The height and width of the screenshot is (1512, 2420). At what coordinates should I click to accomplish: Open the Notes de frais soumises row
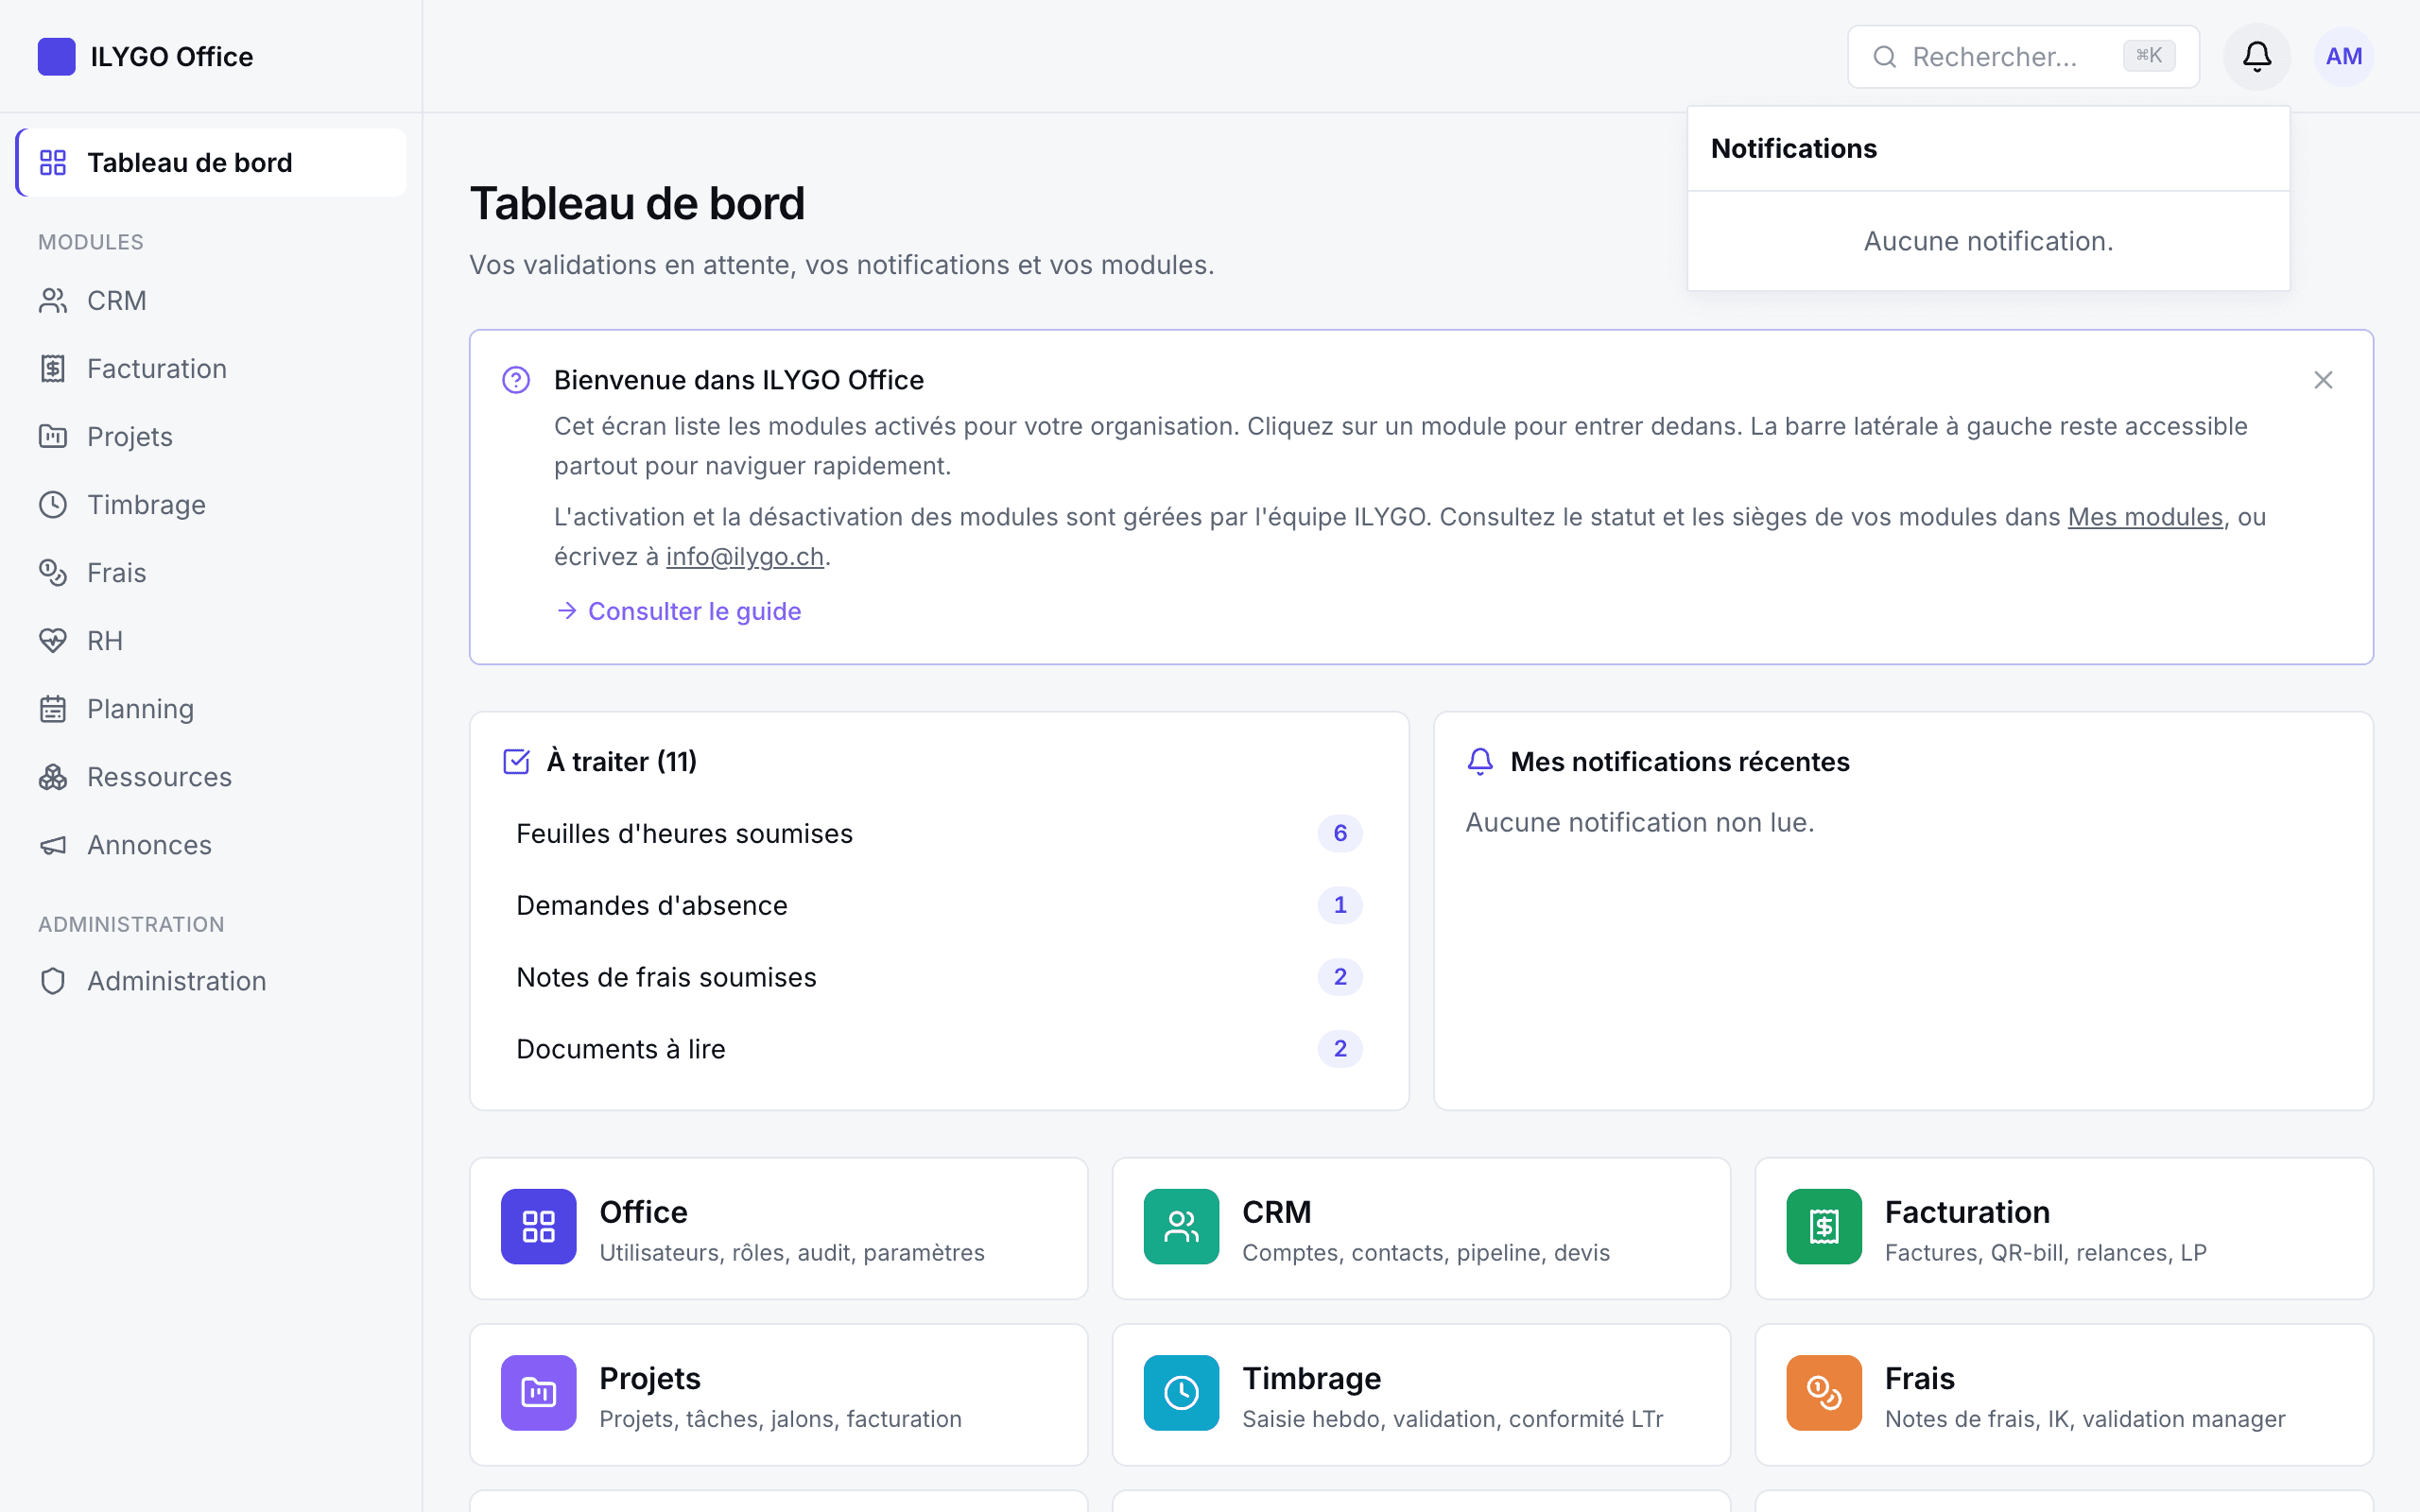point(939,978)
